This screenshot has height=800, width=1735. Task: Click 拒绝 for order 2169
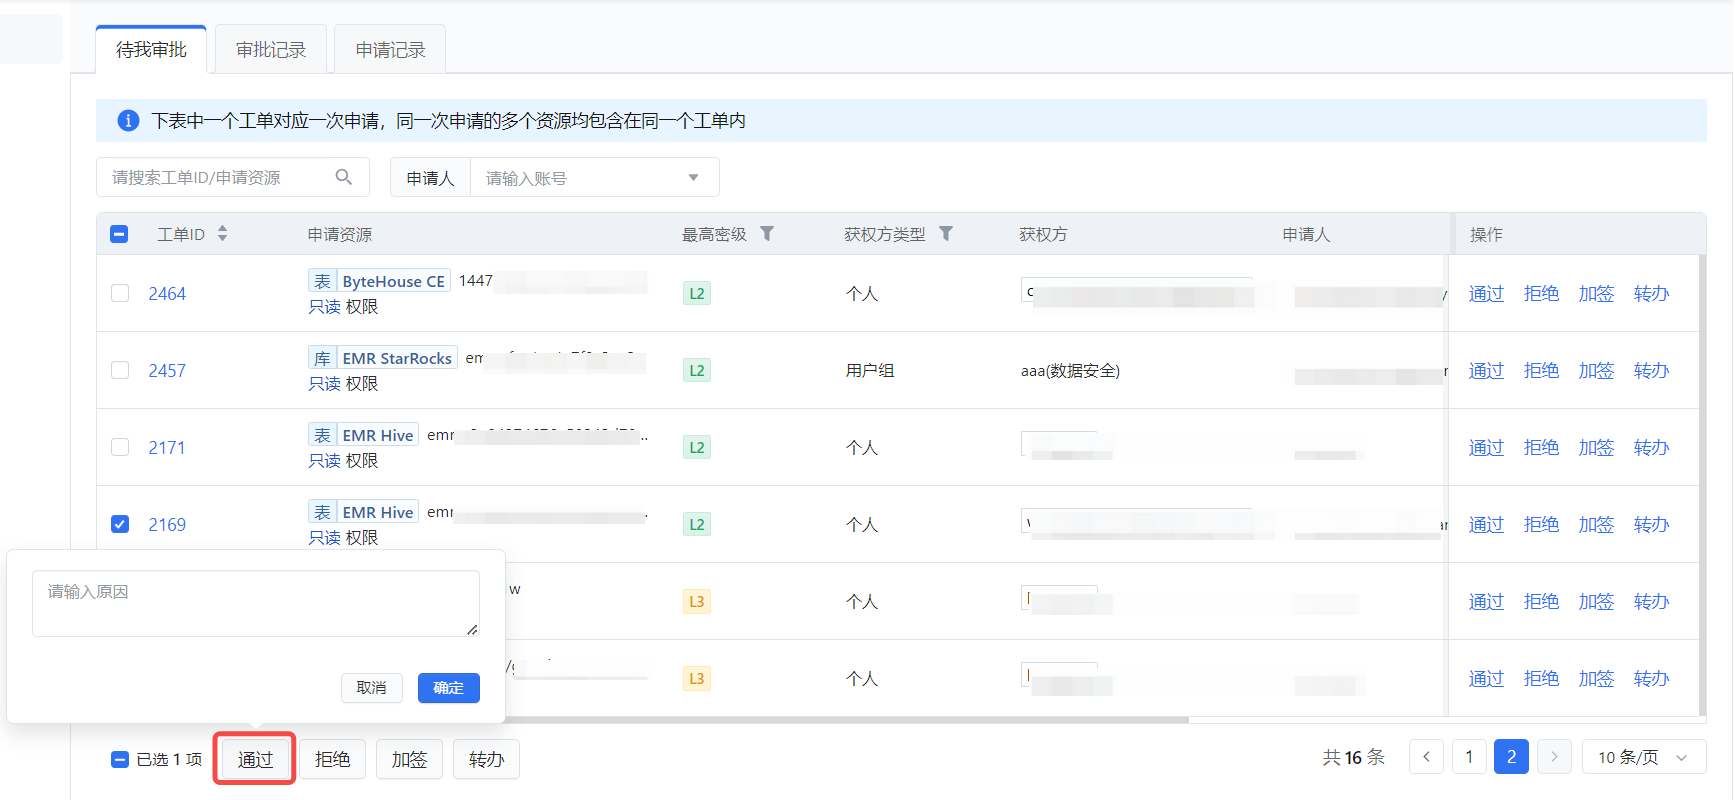pos(1541,524)
